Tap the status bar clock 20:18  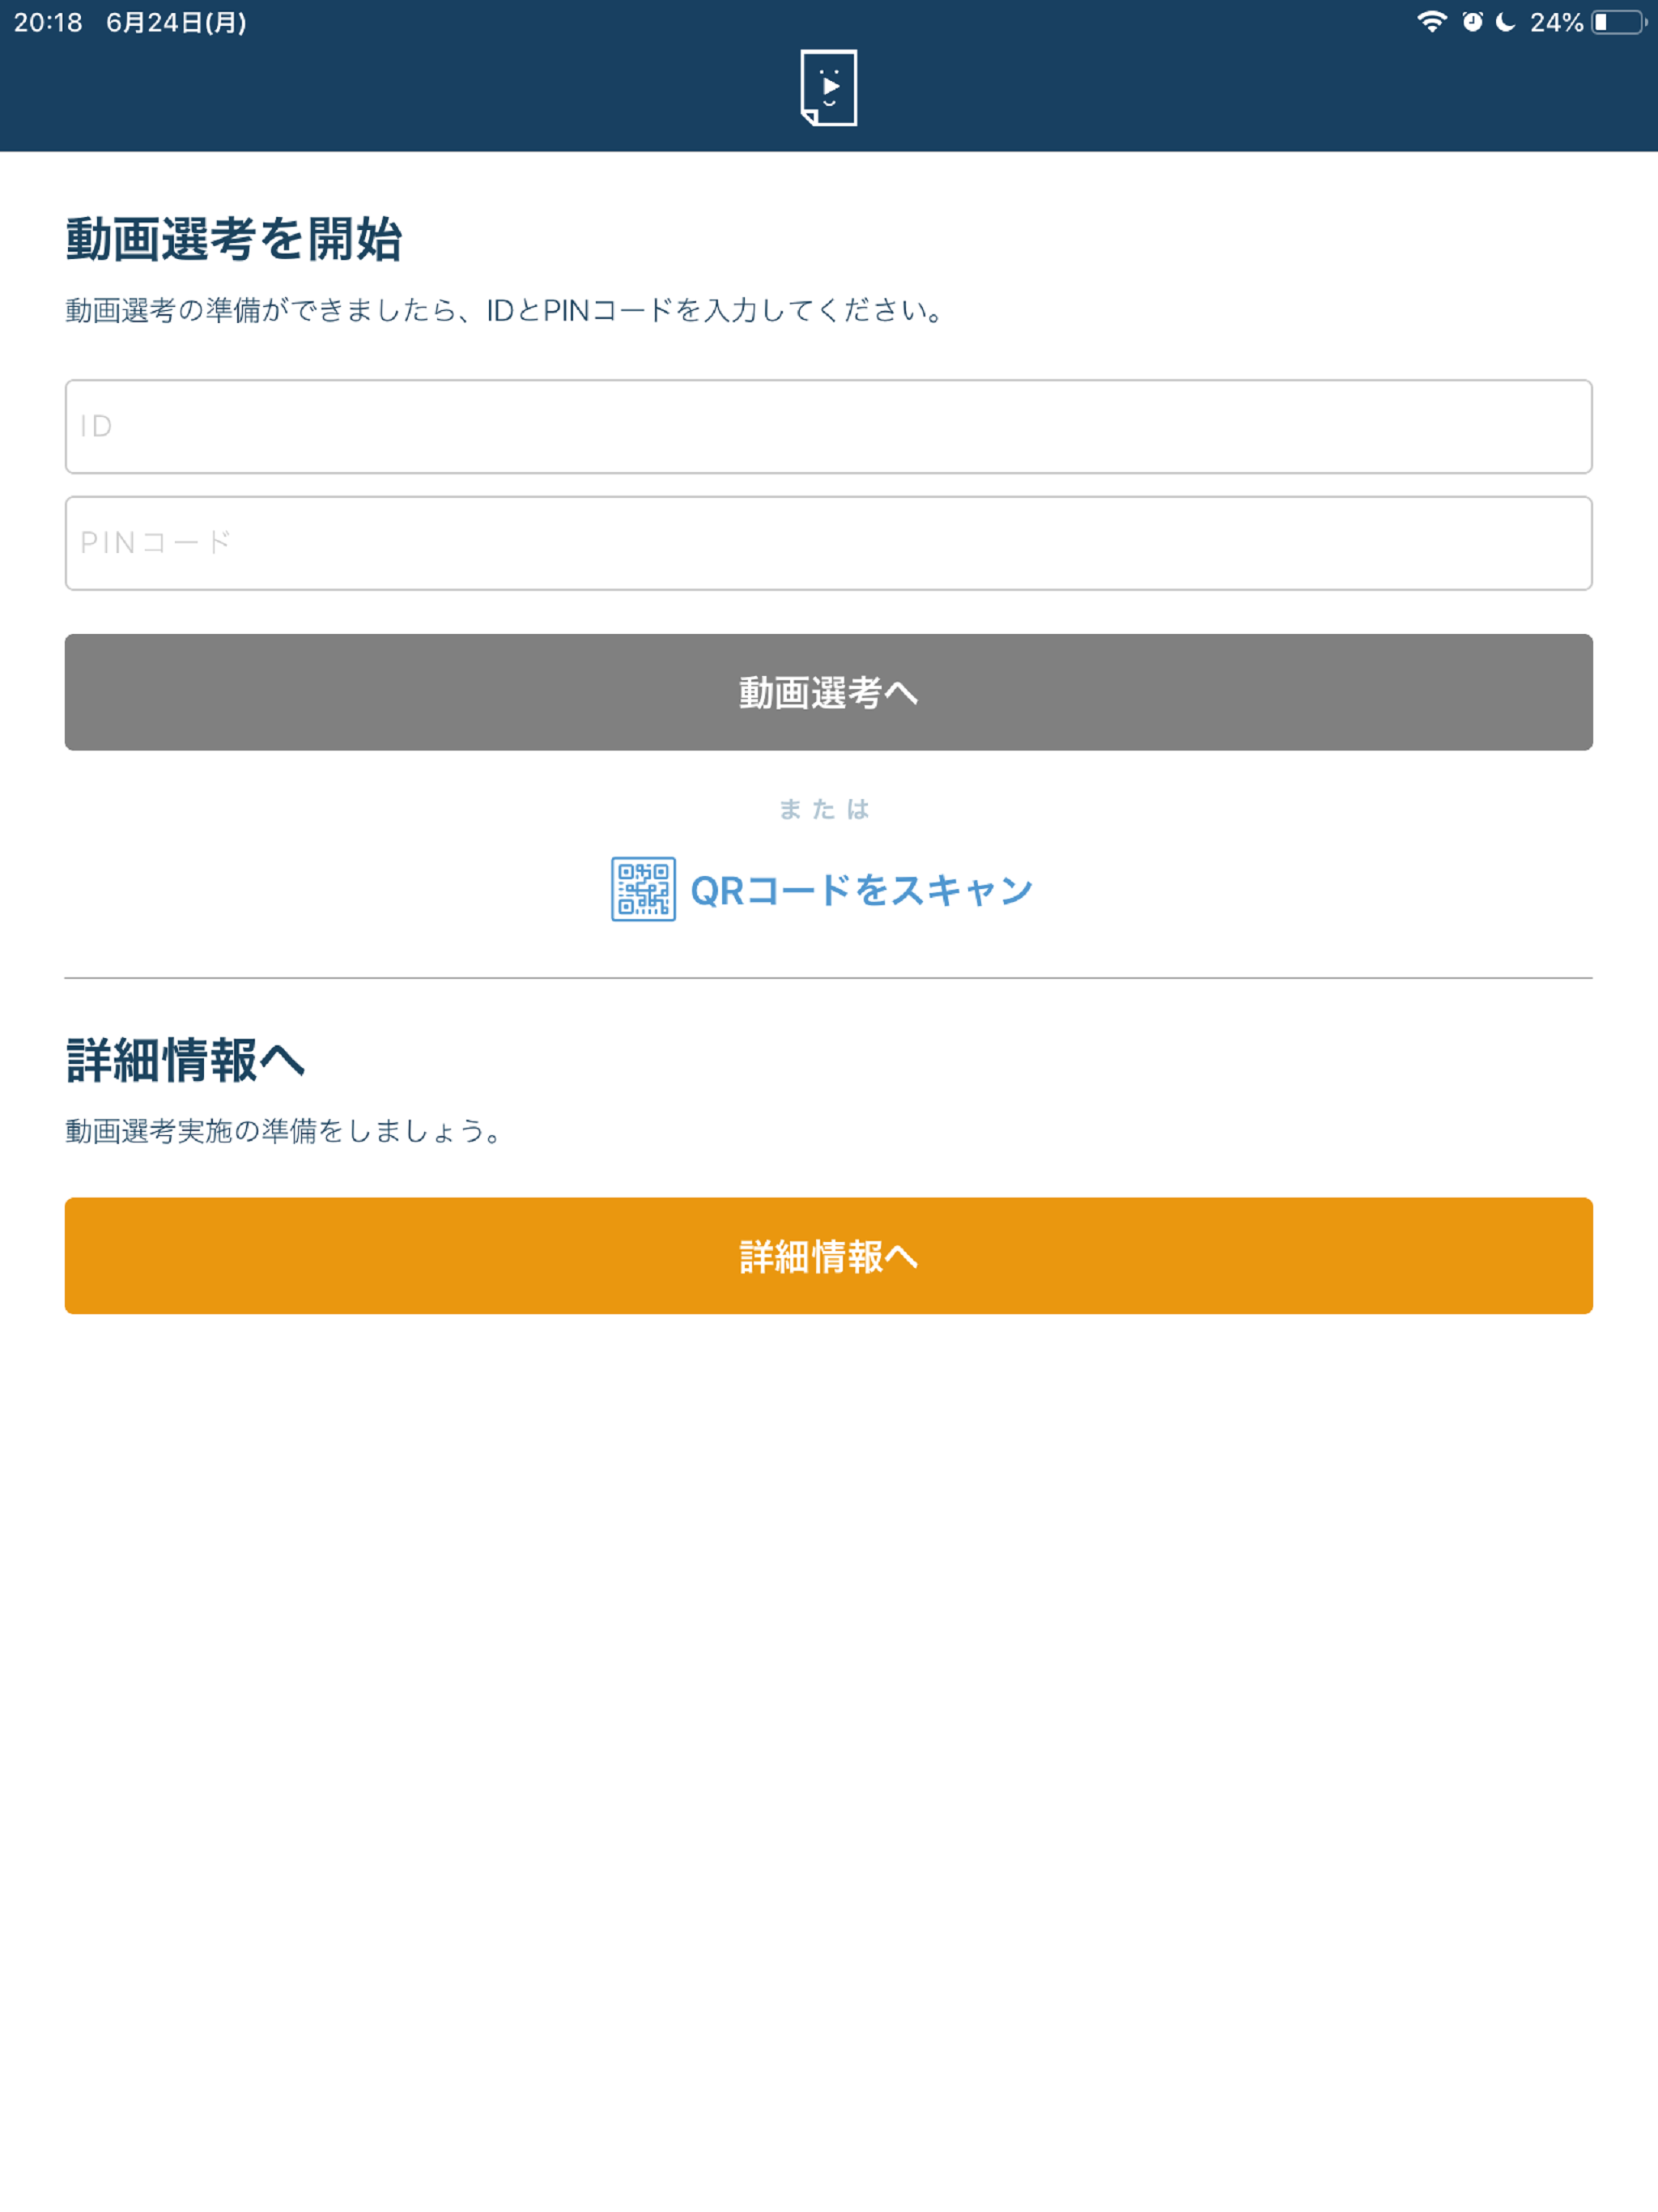click(48, 22)
